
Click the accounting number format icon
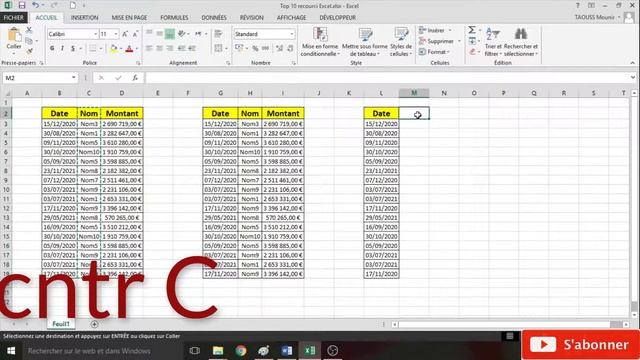point(239,49)
